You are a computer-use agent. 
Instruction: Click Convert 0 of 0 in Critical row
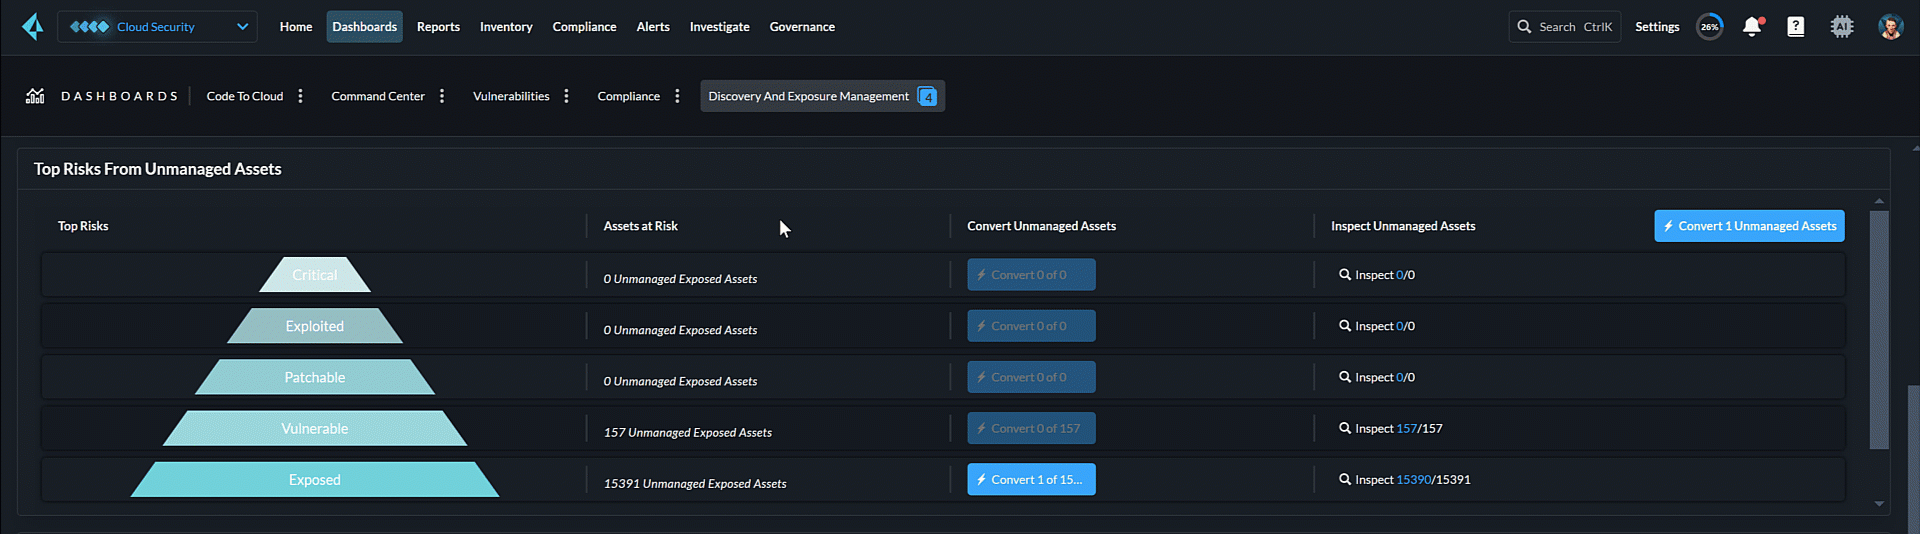point(1031,275)
